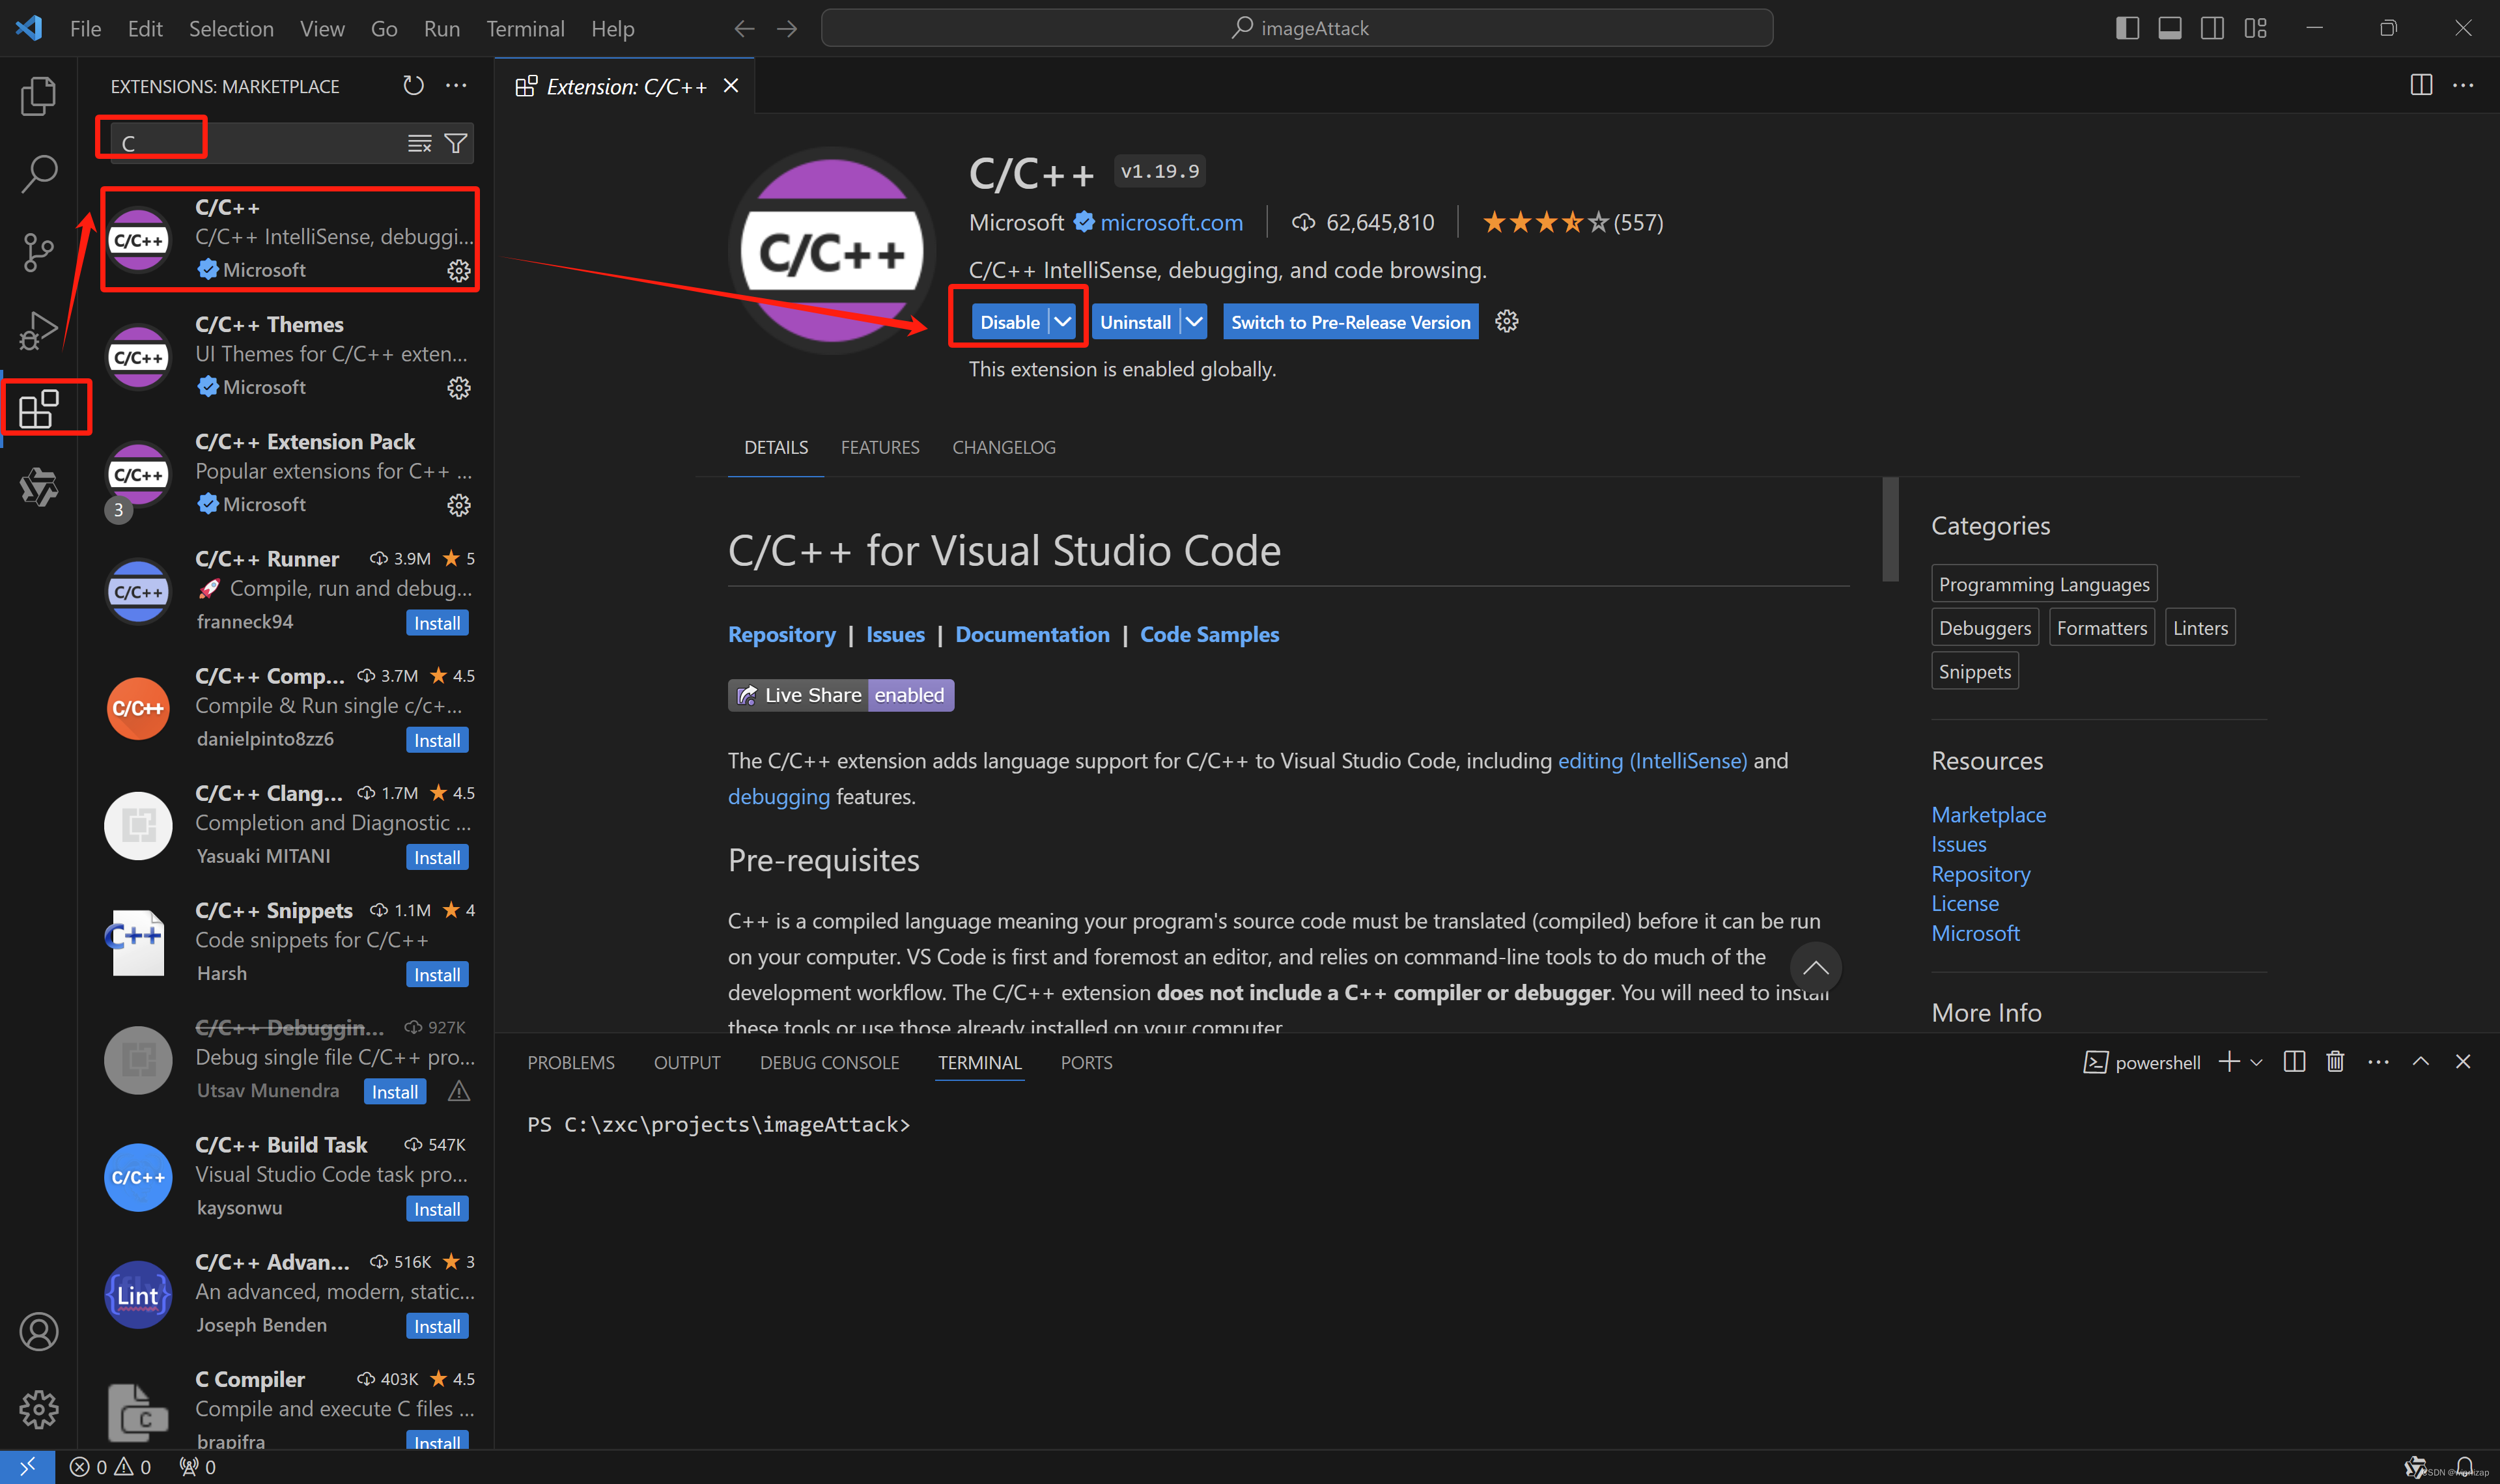Open the Source Control view
2500x1484 pixels.
point(38,252)
